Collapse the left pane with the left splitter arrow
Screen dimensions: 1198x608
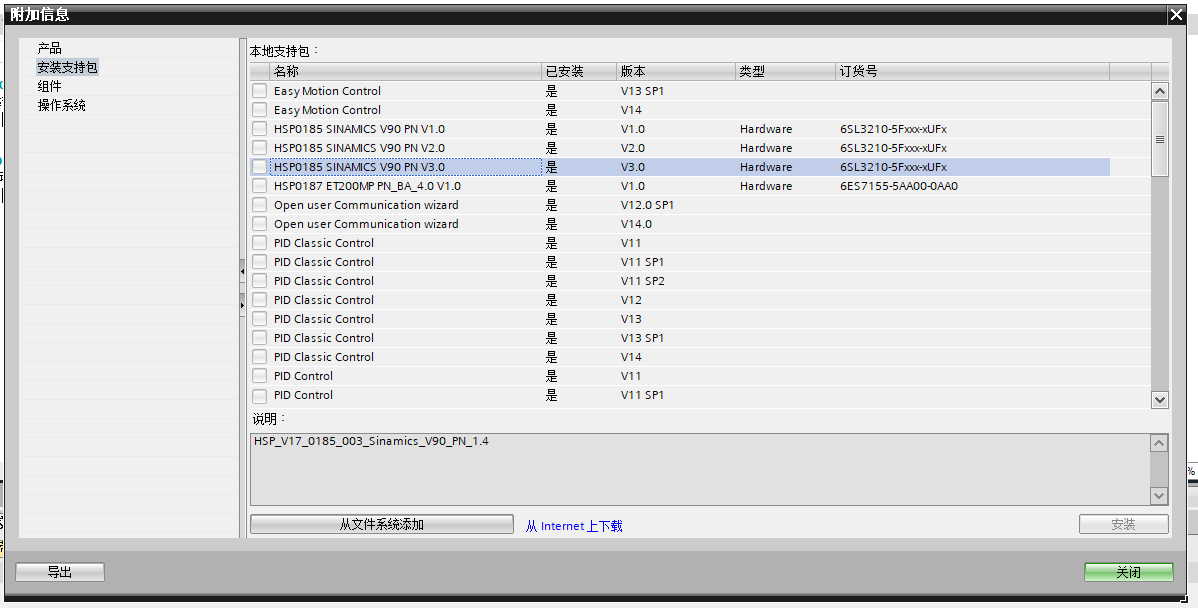click(x=243, y=270)
